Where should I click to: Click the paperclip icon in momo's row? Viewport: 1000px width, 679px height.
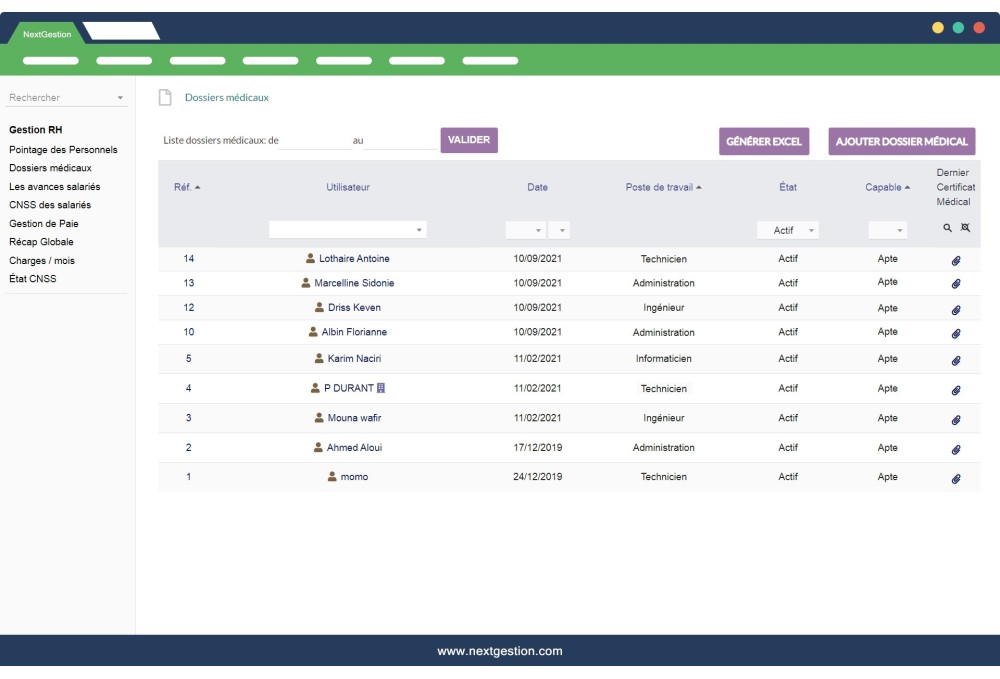955,478
